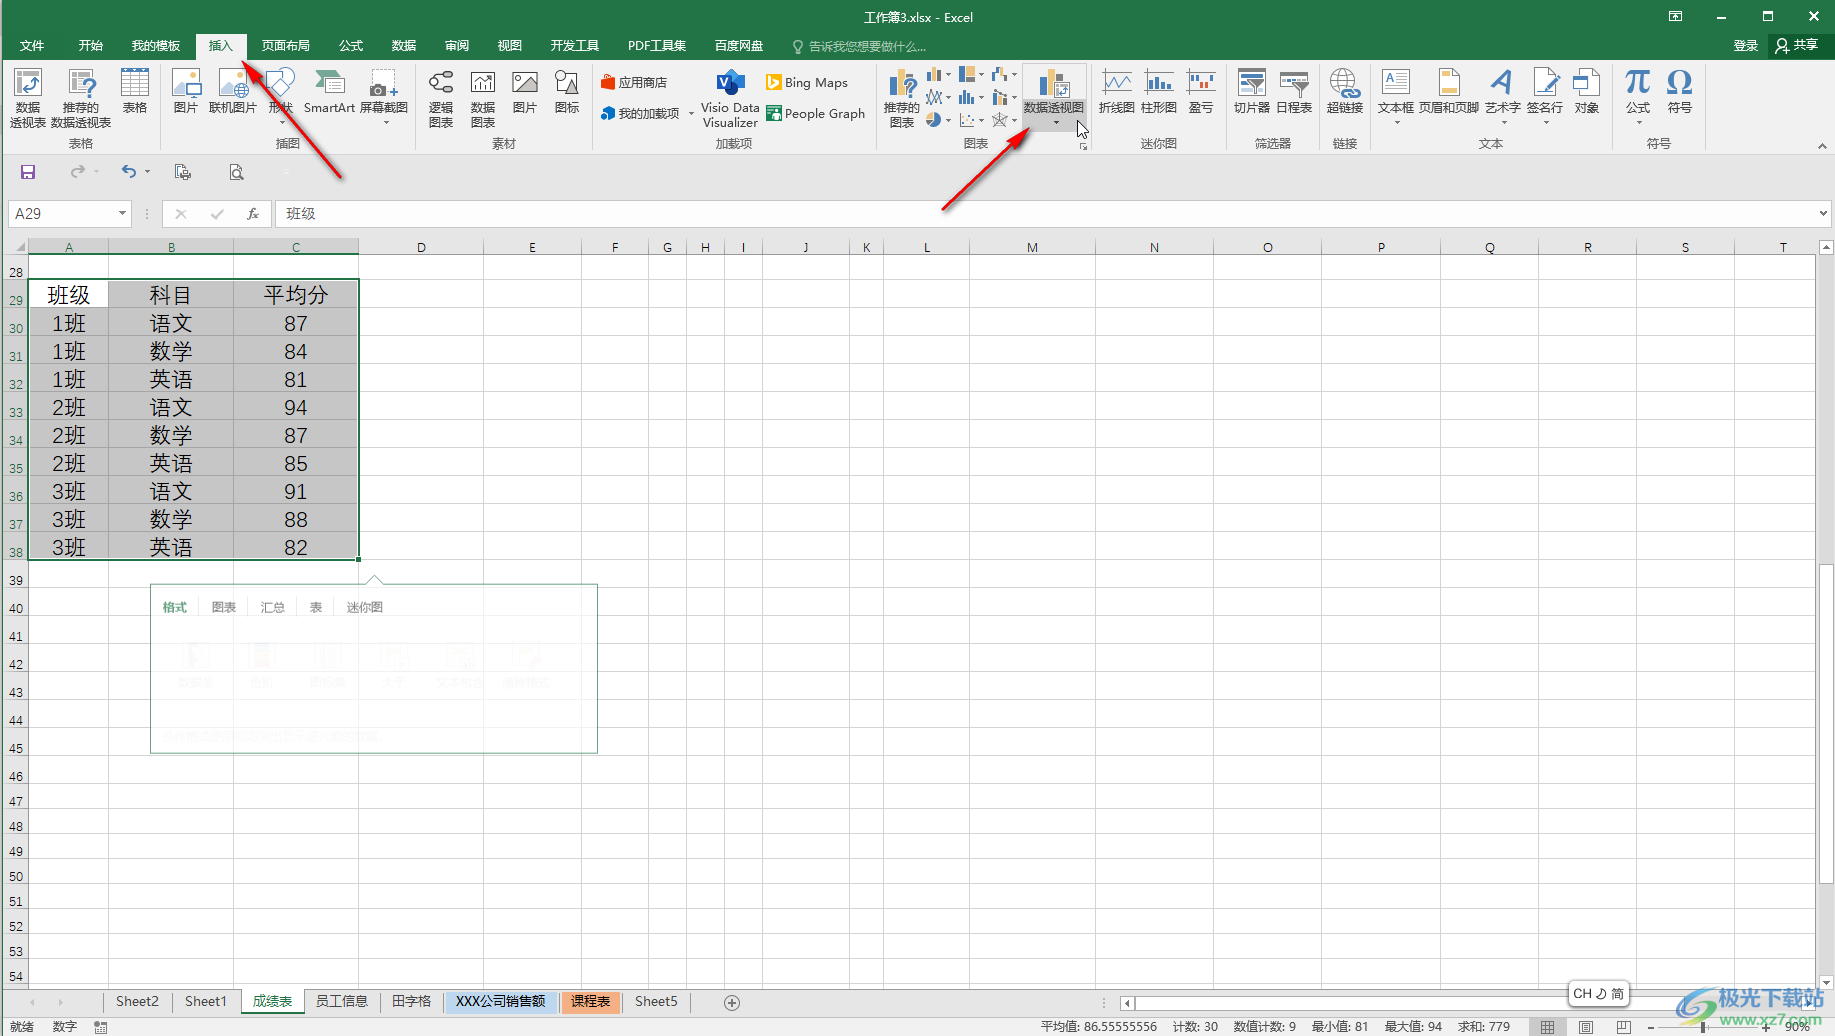
Task: Open Online Pictures tool
Action: (x=233, y=92)
